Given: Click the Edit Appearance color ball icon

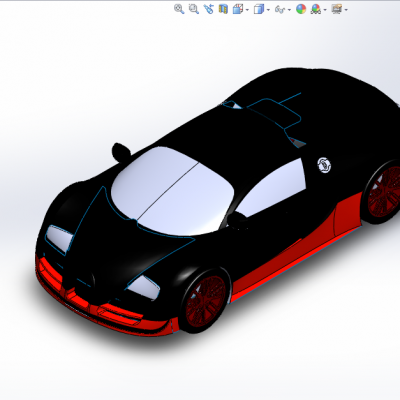Looking at the screenshot, I should pyautogui.click(x=301, y=9).
